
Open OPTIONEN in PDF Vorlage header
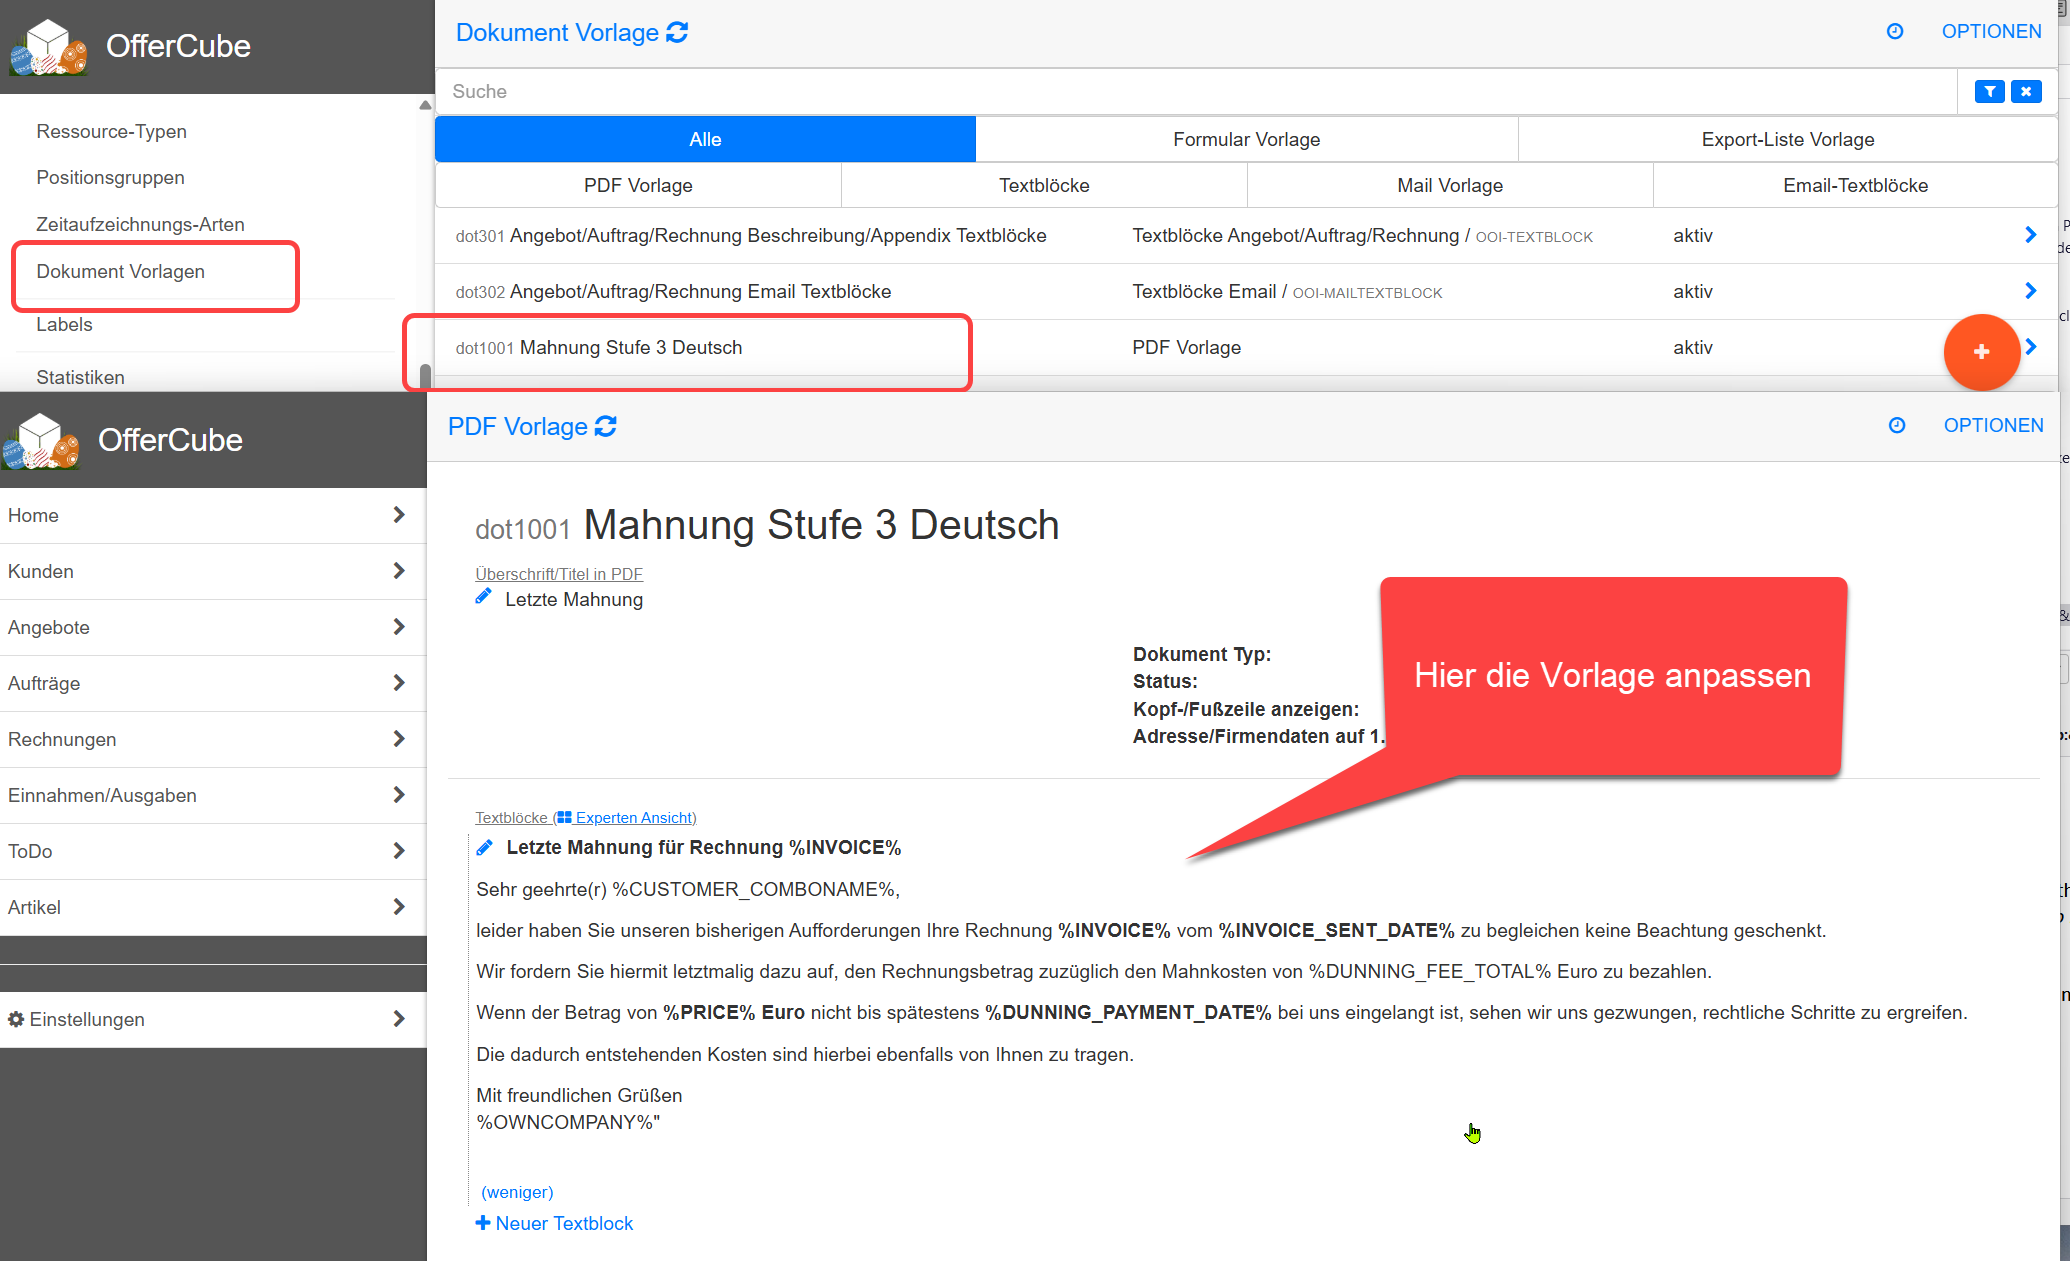click(1993, 425)
